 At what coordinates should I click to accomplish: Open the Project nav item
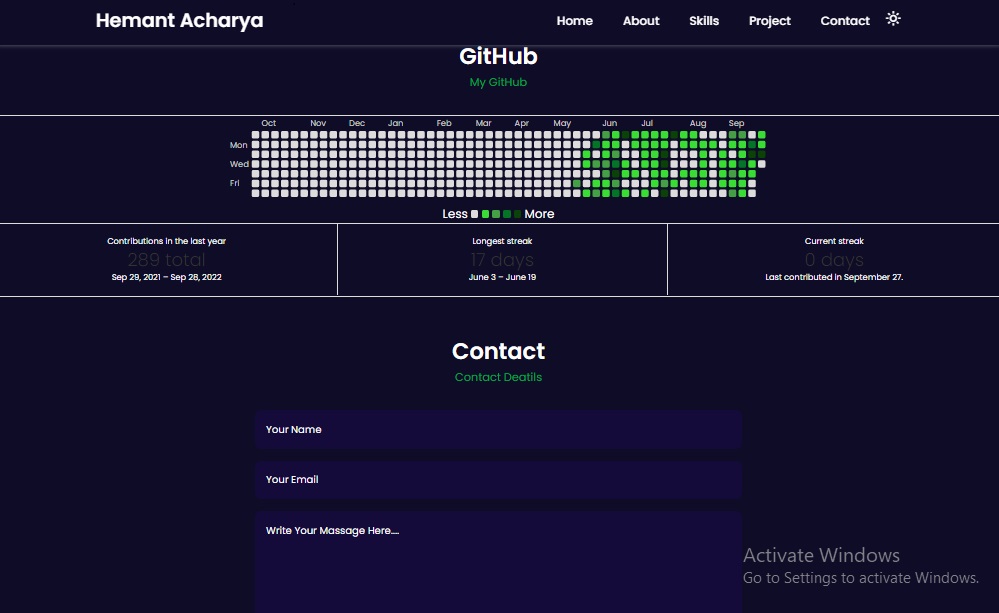(770, 21)
